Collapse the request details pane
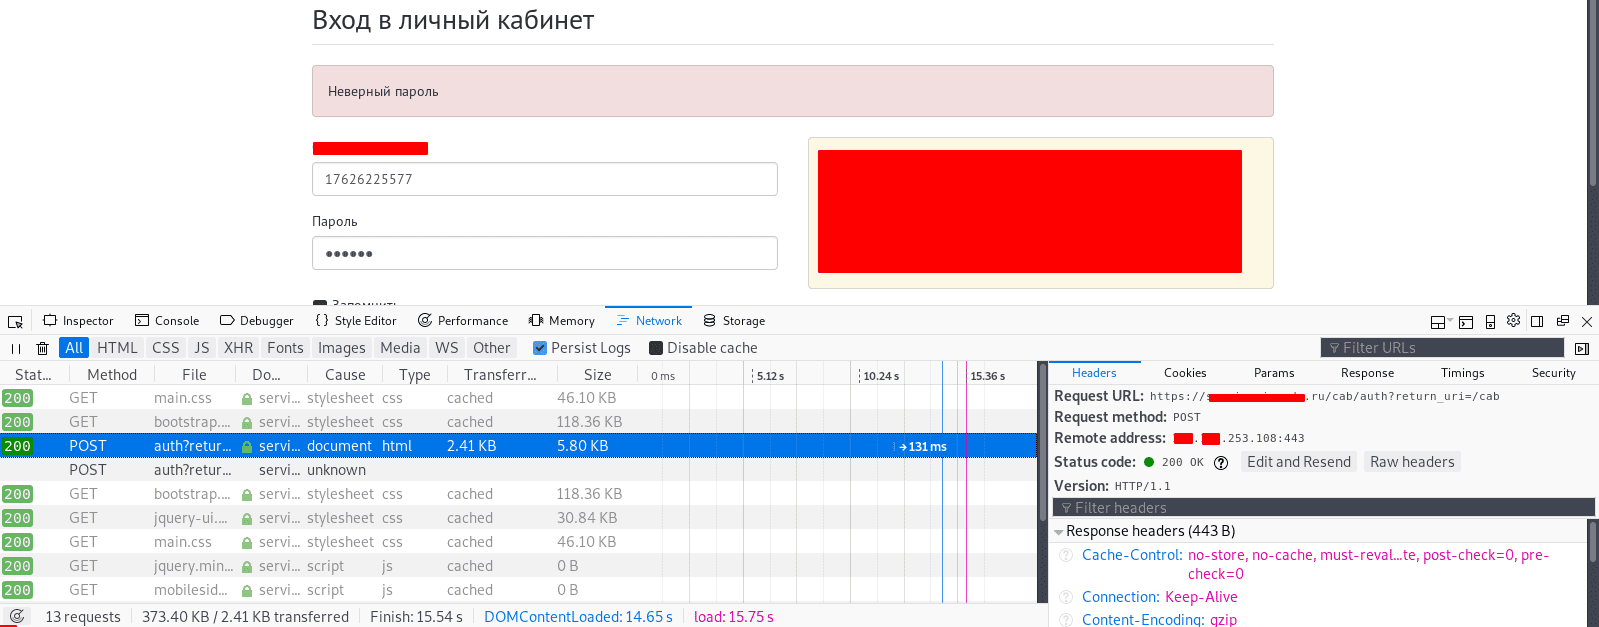 click(1581, 348)
